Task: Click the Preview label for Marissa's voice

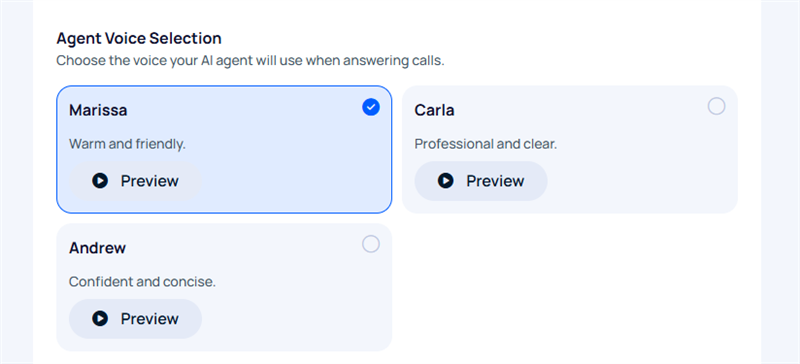Action: click(x=149, y=181)
